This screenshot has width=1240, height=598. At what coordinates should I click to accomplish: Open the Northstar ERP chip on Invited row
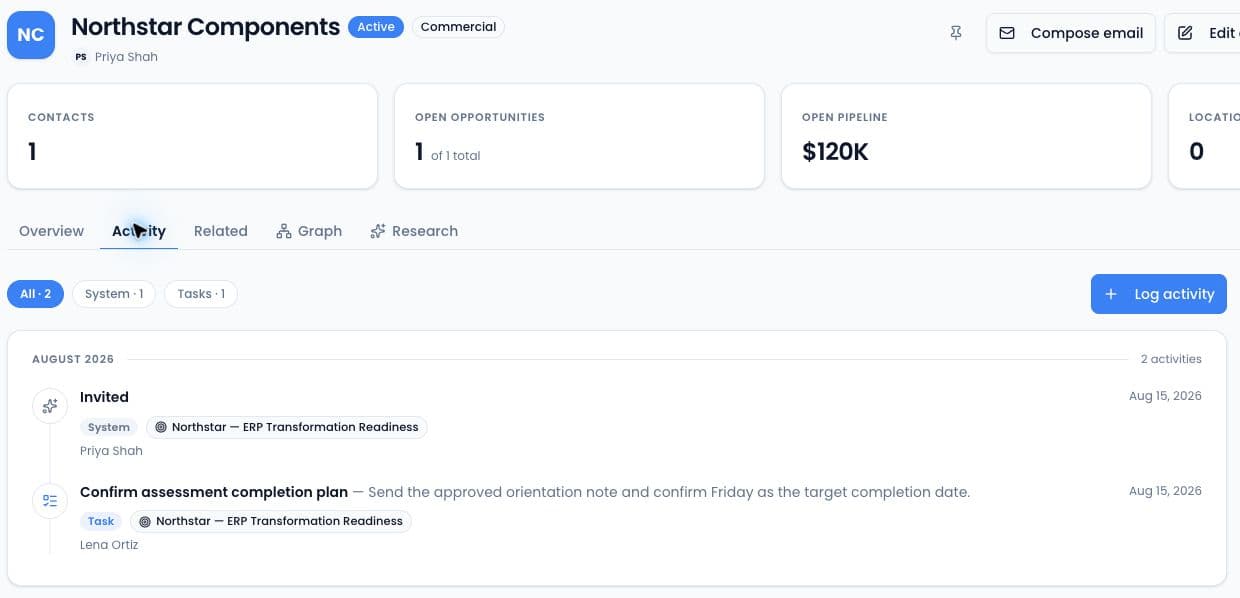287,427
